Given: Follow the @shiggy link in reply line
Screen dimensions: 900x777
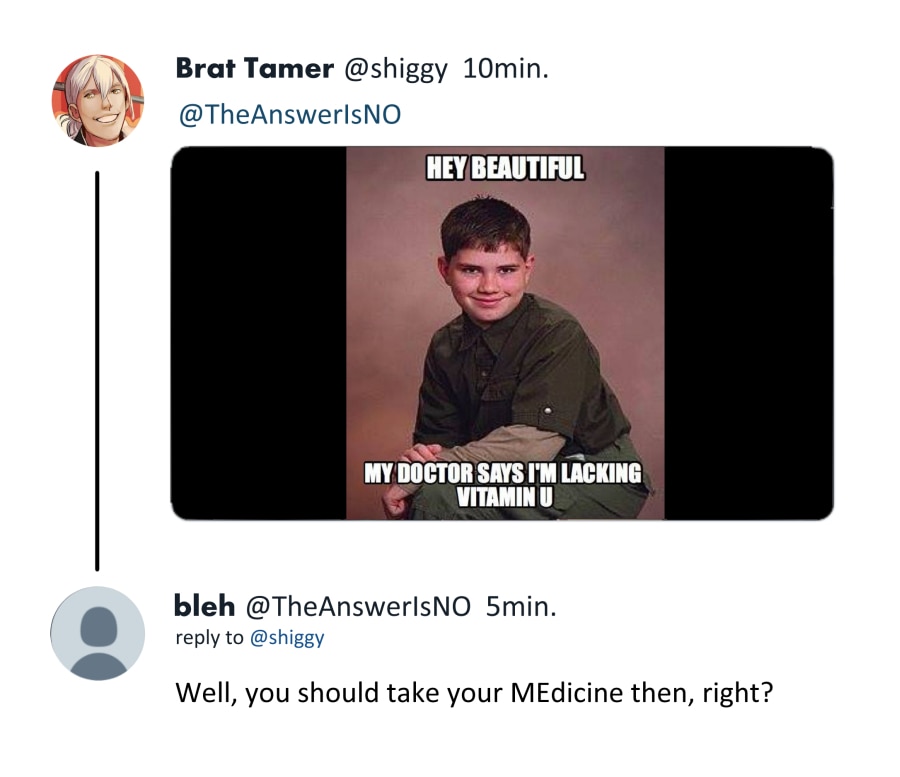Looking at the screenshot, I should 286,638.
